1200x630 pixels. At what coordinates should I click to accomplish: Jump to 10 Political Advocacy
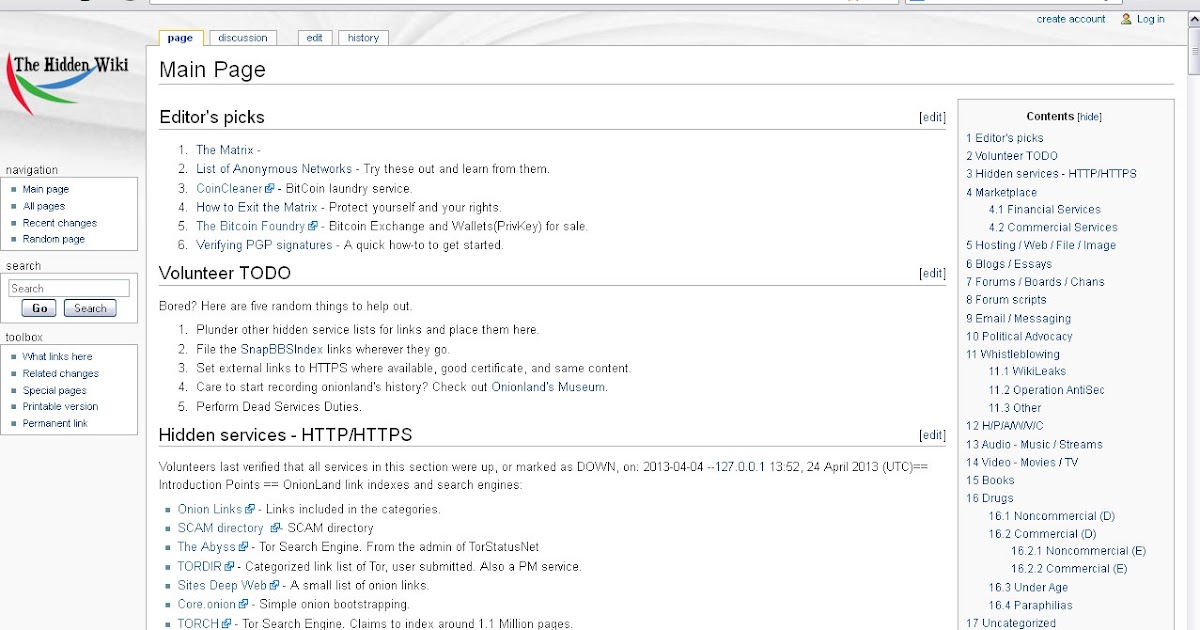(1019, 336)
